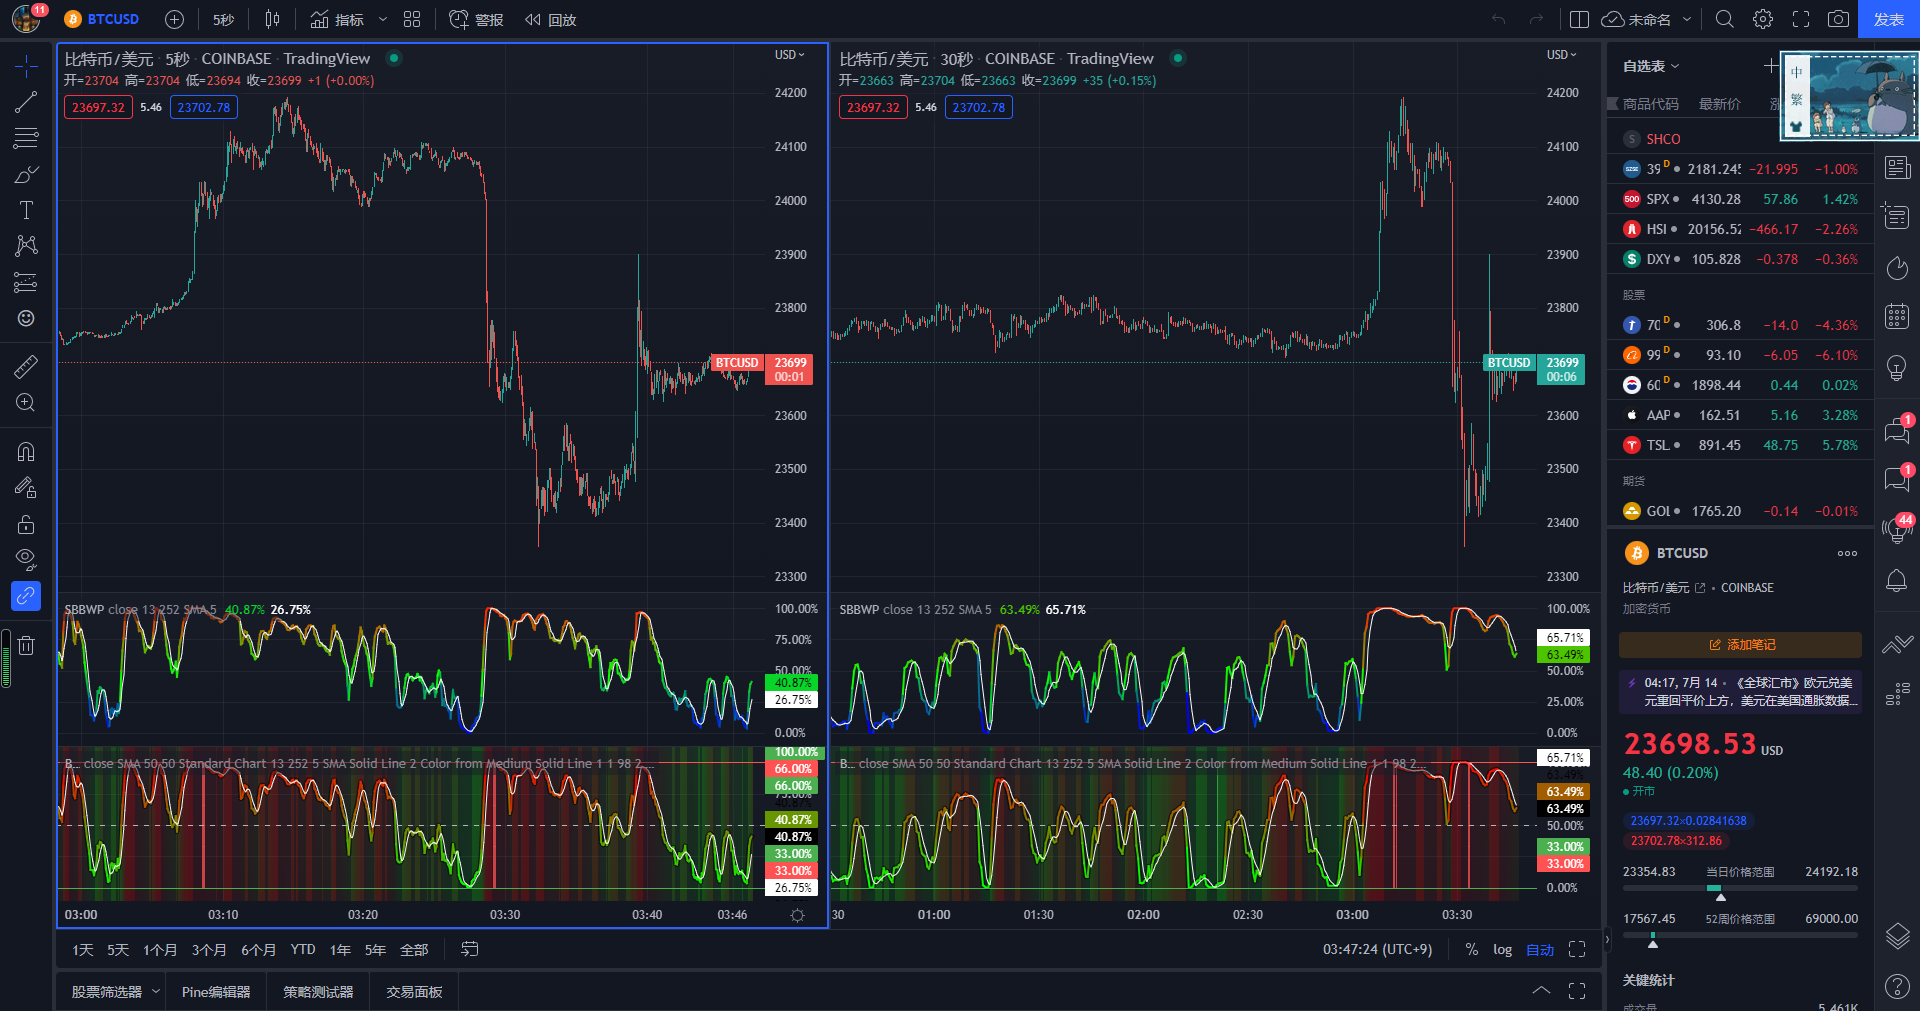Select the crosshair cursor tool
1920x1011 pixels.
(x=26, y=66)
